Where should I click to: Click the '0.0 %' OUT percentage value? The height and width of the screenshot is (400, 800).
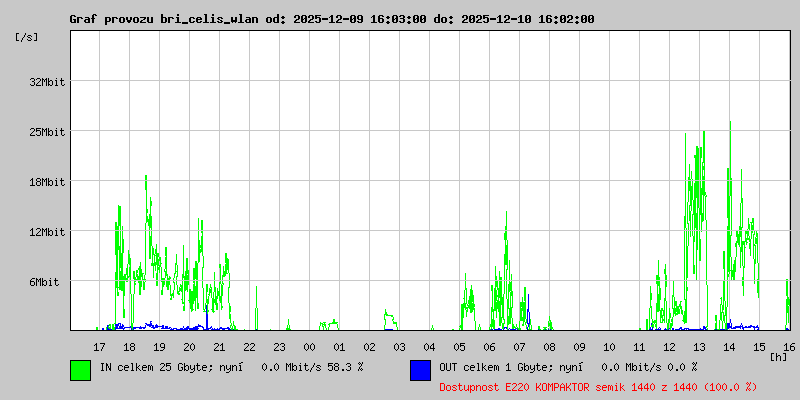[683, 367]
